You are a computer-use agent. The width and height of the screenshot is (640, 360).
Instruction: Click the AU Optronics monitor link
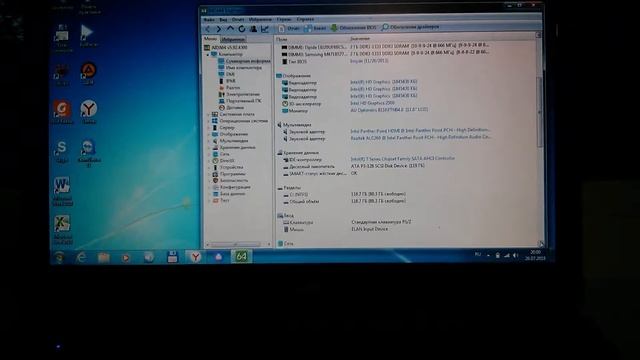389,110
